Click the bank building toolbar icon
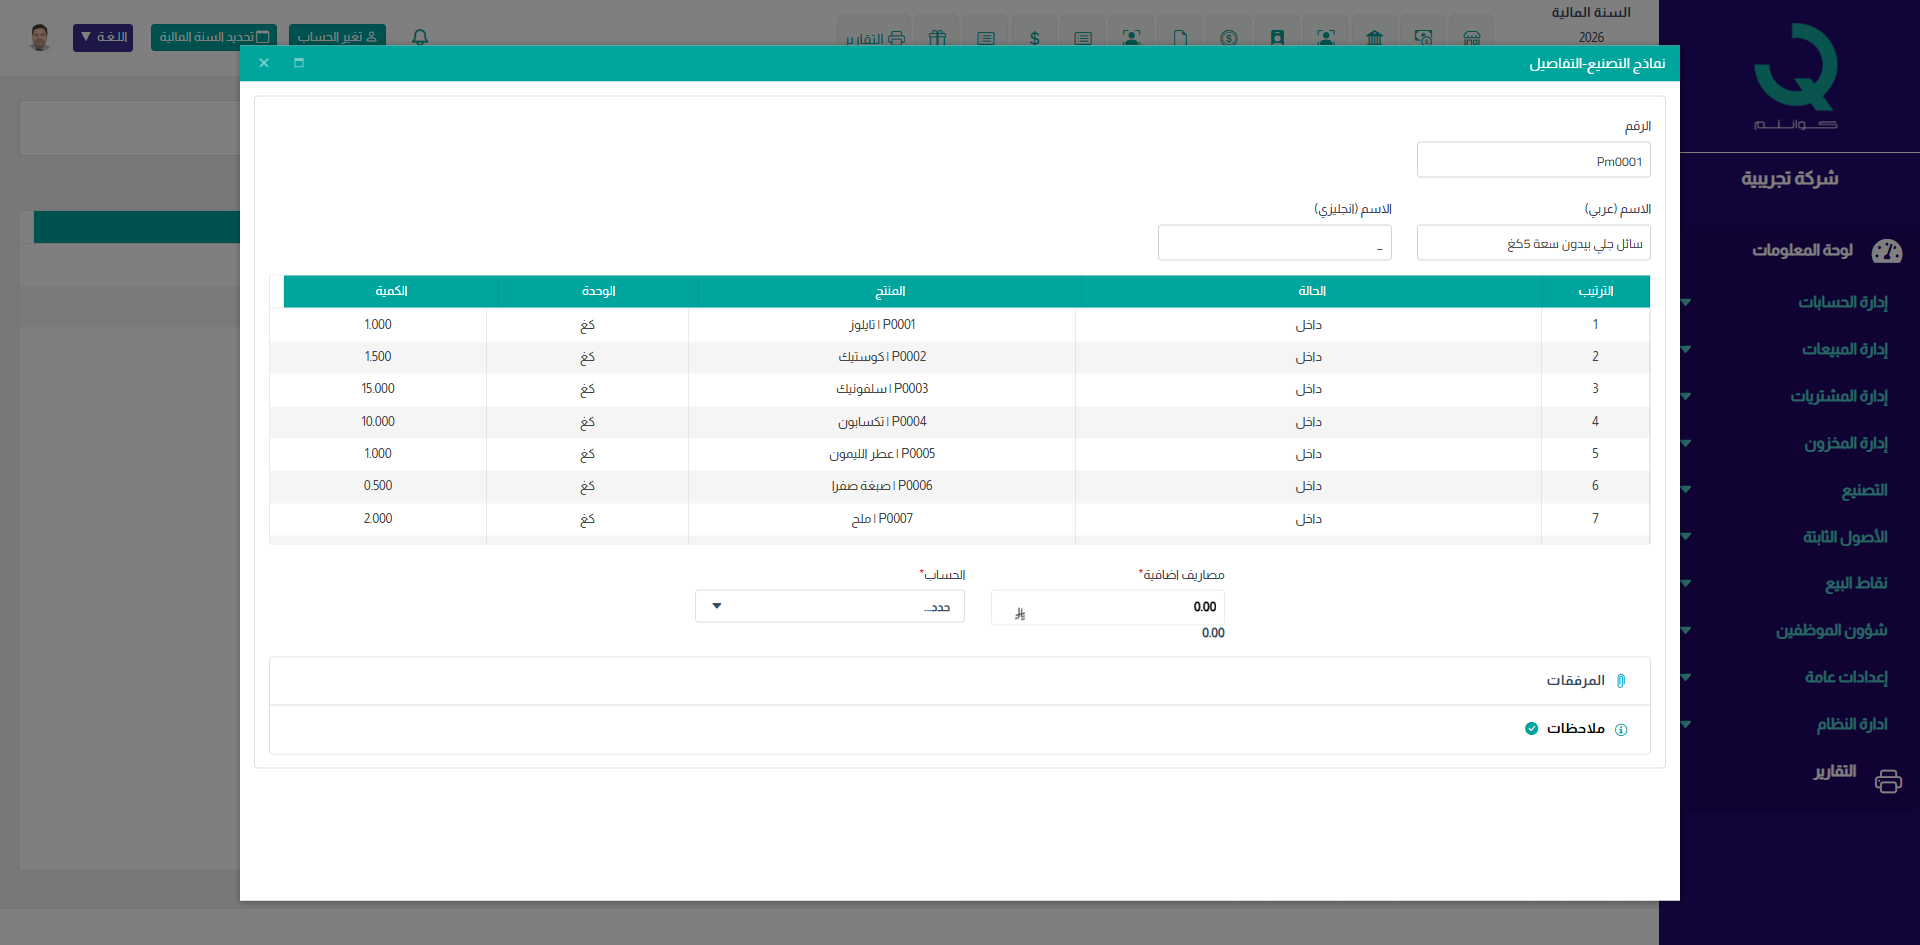Viewport: 1920px width, 945px height. [x=1374, y=38]
